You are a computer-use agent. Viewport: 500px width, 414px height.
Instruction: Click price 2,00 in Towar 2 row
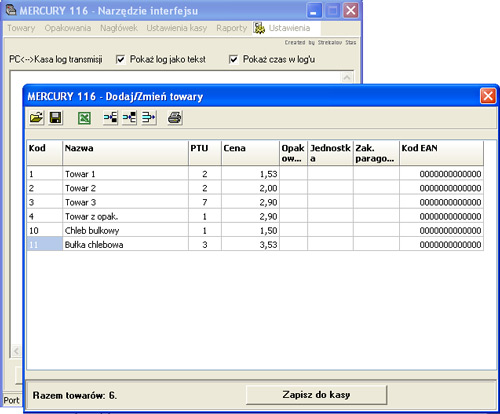[x=250, y=188]
